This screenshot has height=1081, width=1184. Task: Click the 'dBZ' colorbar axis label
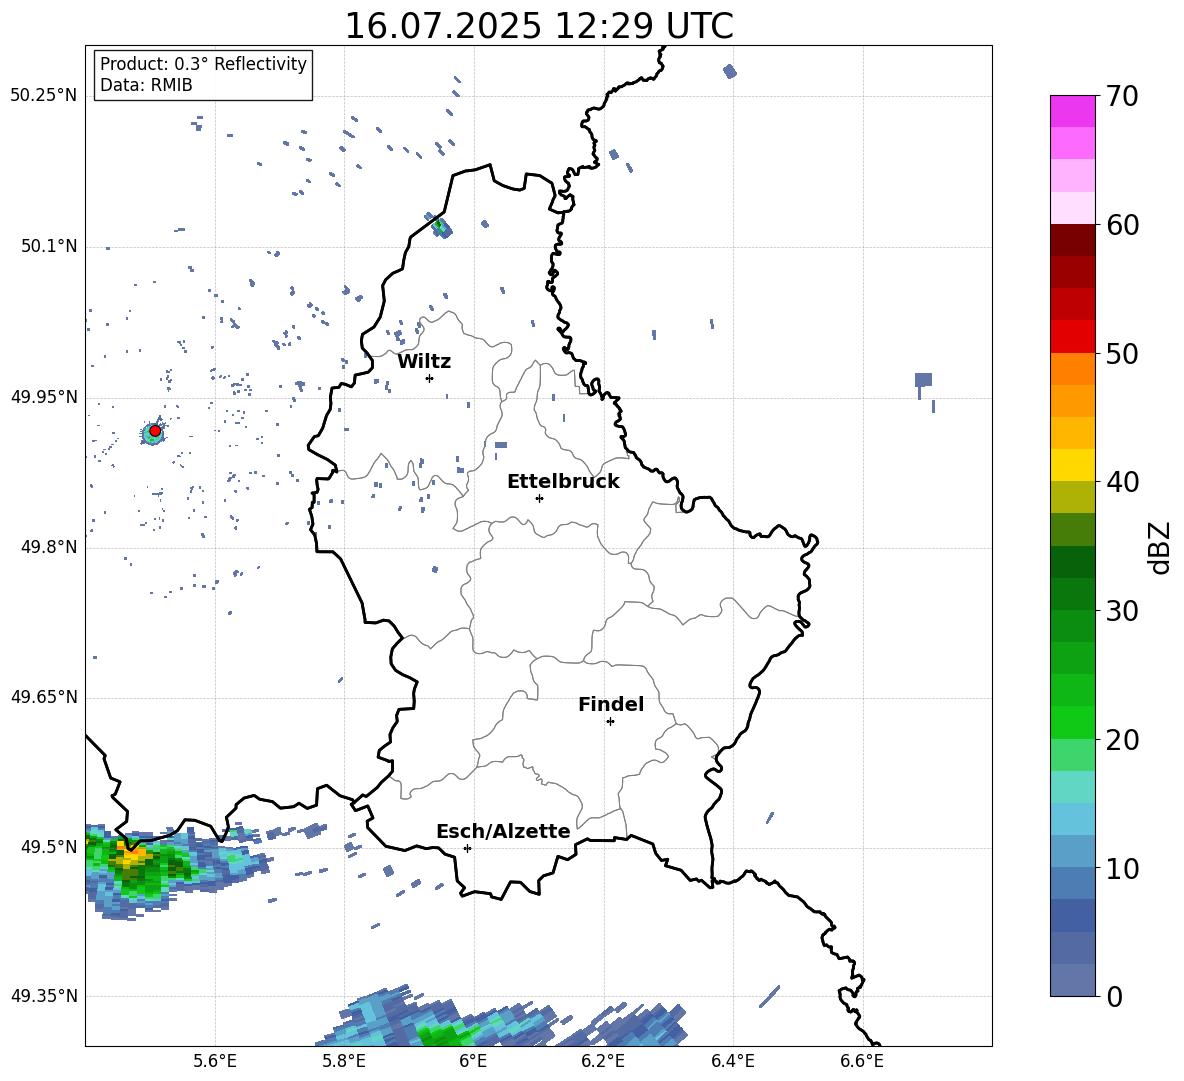[x=1161, y=547]
